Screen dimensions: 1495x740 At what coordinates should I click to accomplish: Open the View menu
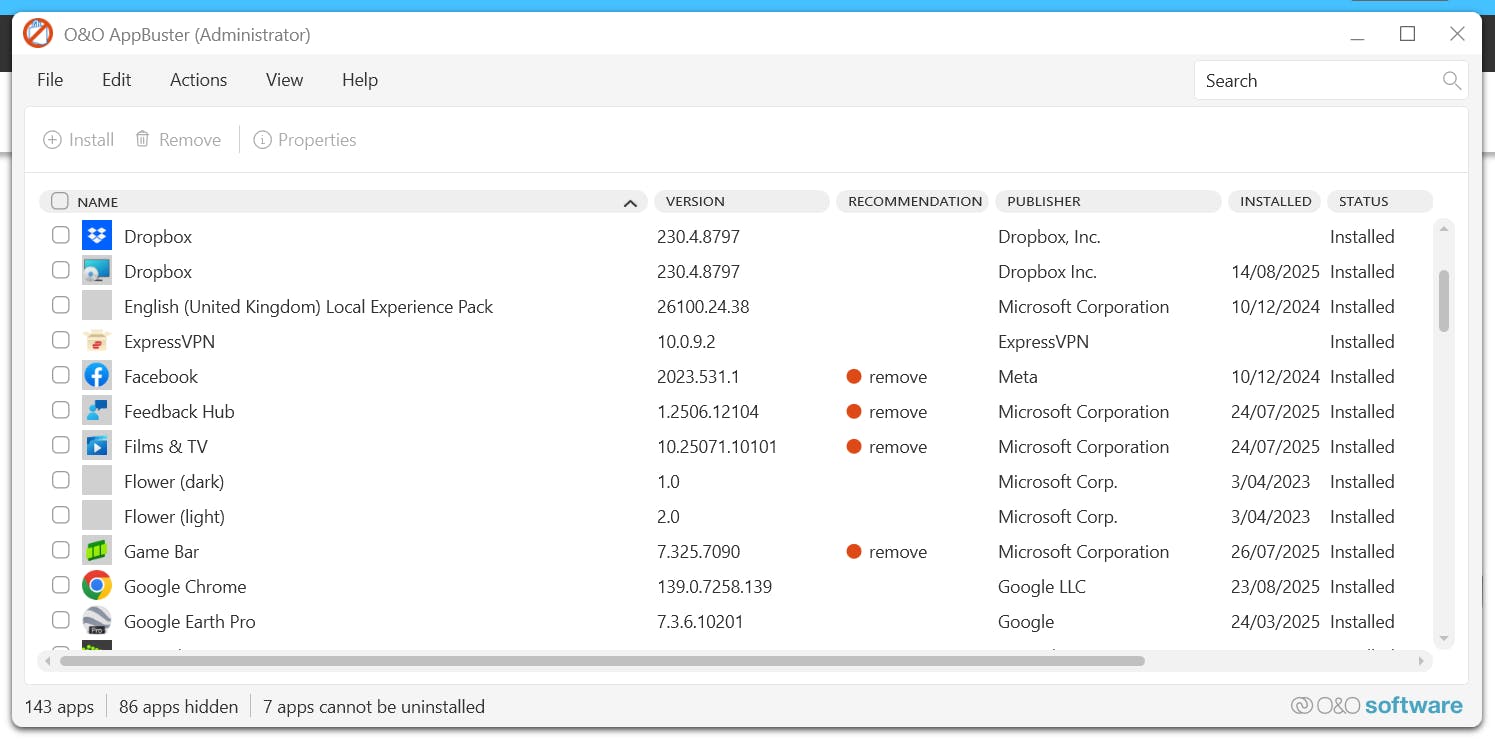coord(284,80)
